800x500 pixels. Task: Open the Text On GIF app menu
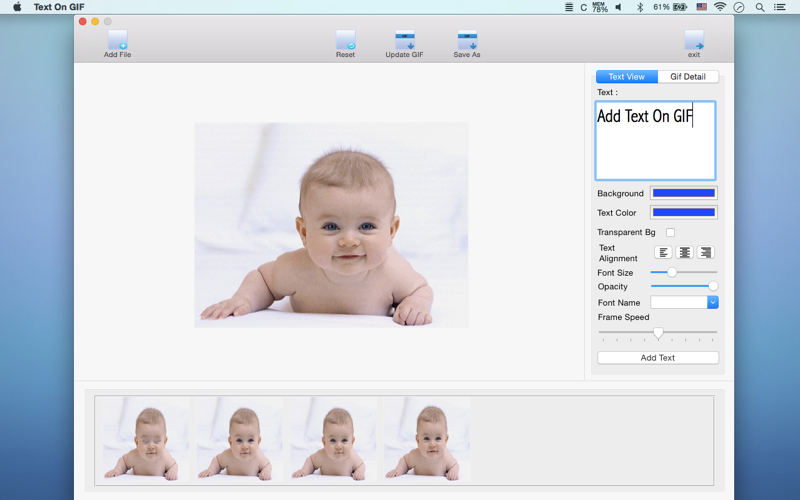[59, 7]
